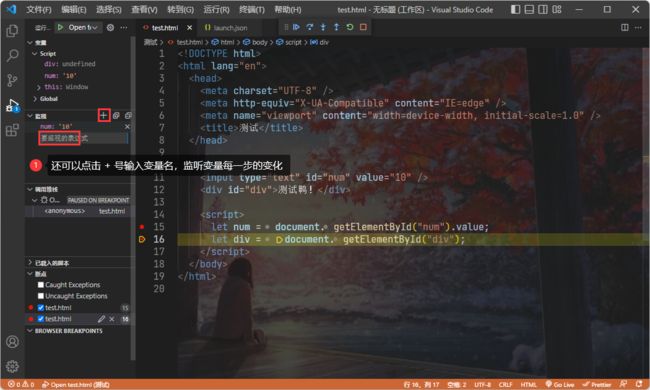The height and width of the screenshot is (390, 650).
Task: Open the Run and Debug view
Action: (x=12, y=105)
